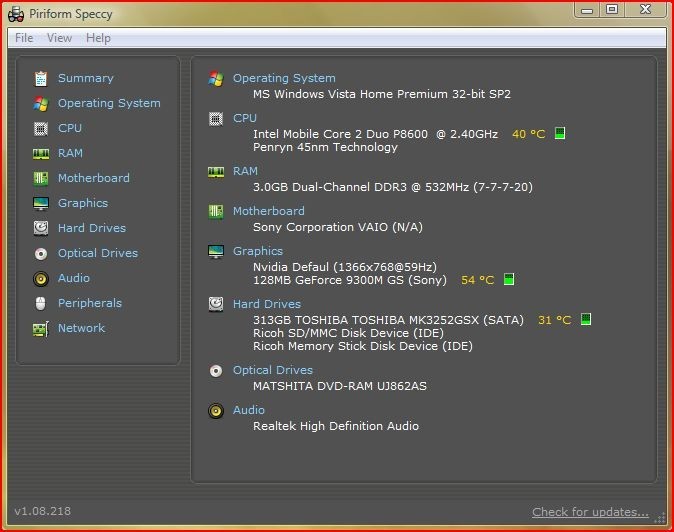
Task: Click Hard Drives heading link in summary
Action: pyautogui.click(x=267, y=304)
